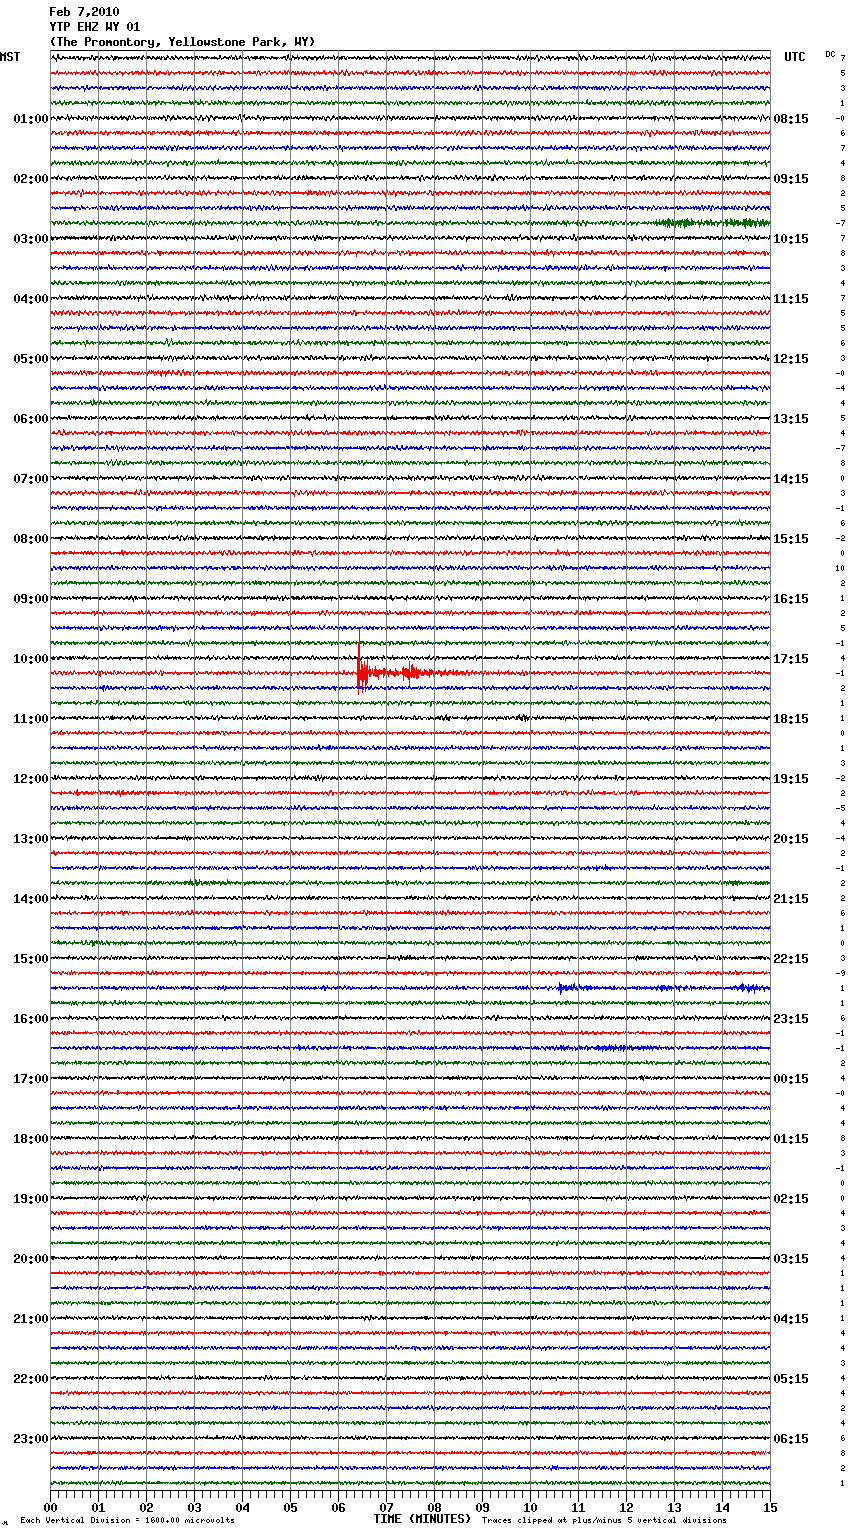Click the 18:15 UTC time label

(x=791, y=719)
